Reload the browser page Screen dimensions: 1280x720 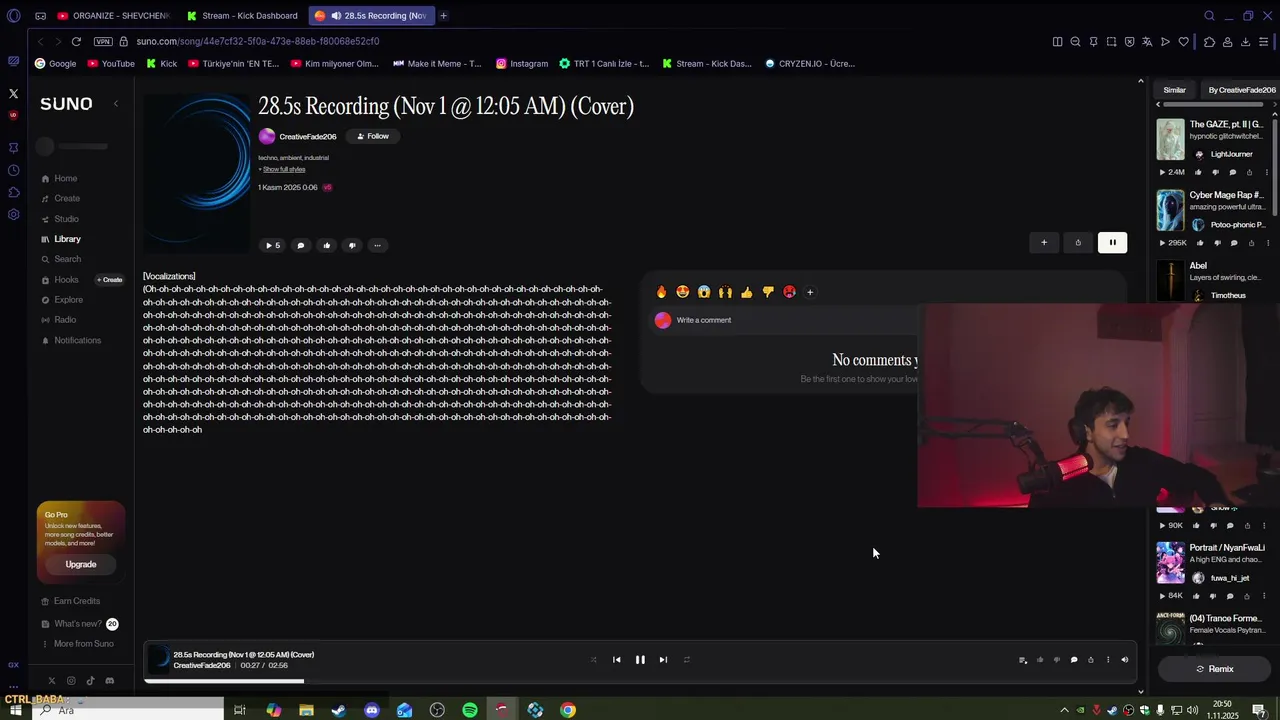[76, 41]
